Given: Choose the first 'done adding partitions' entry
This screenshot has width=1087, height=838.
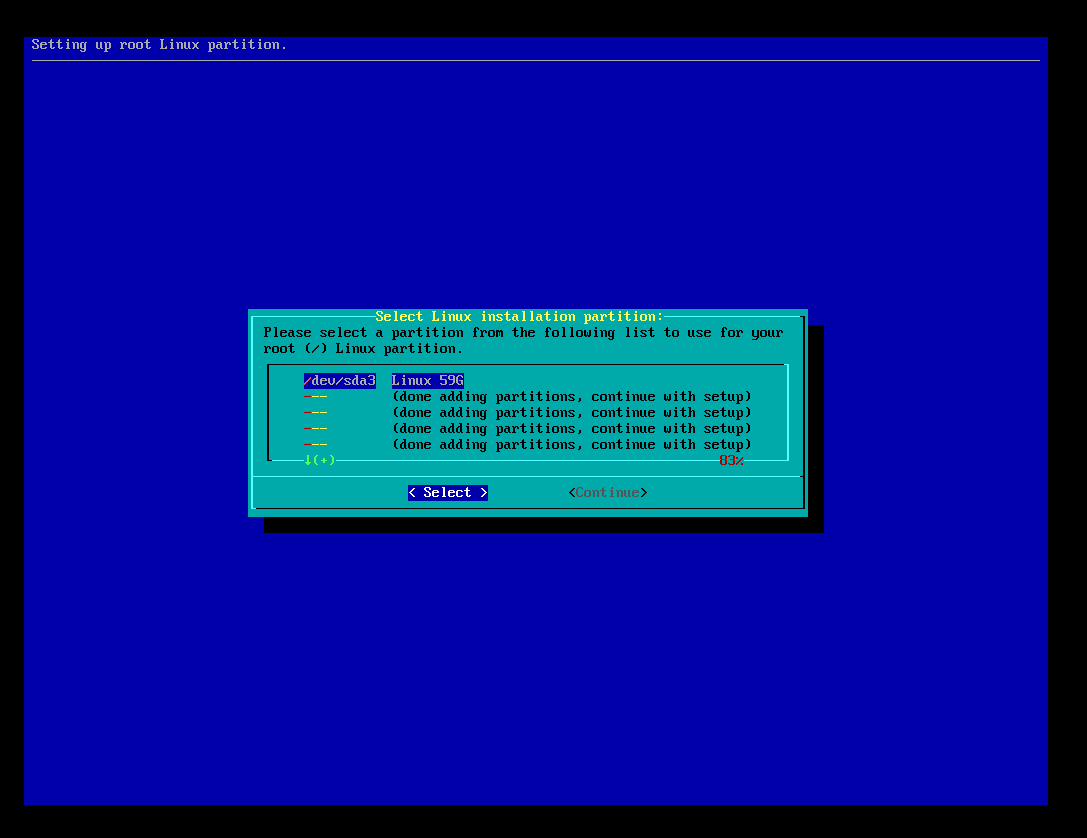Looking at the screenshot, I should point(571,397).
